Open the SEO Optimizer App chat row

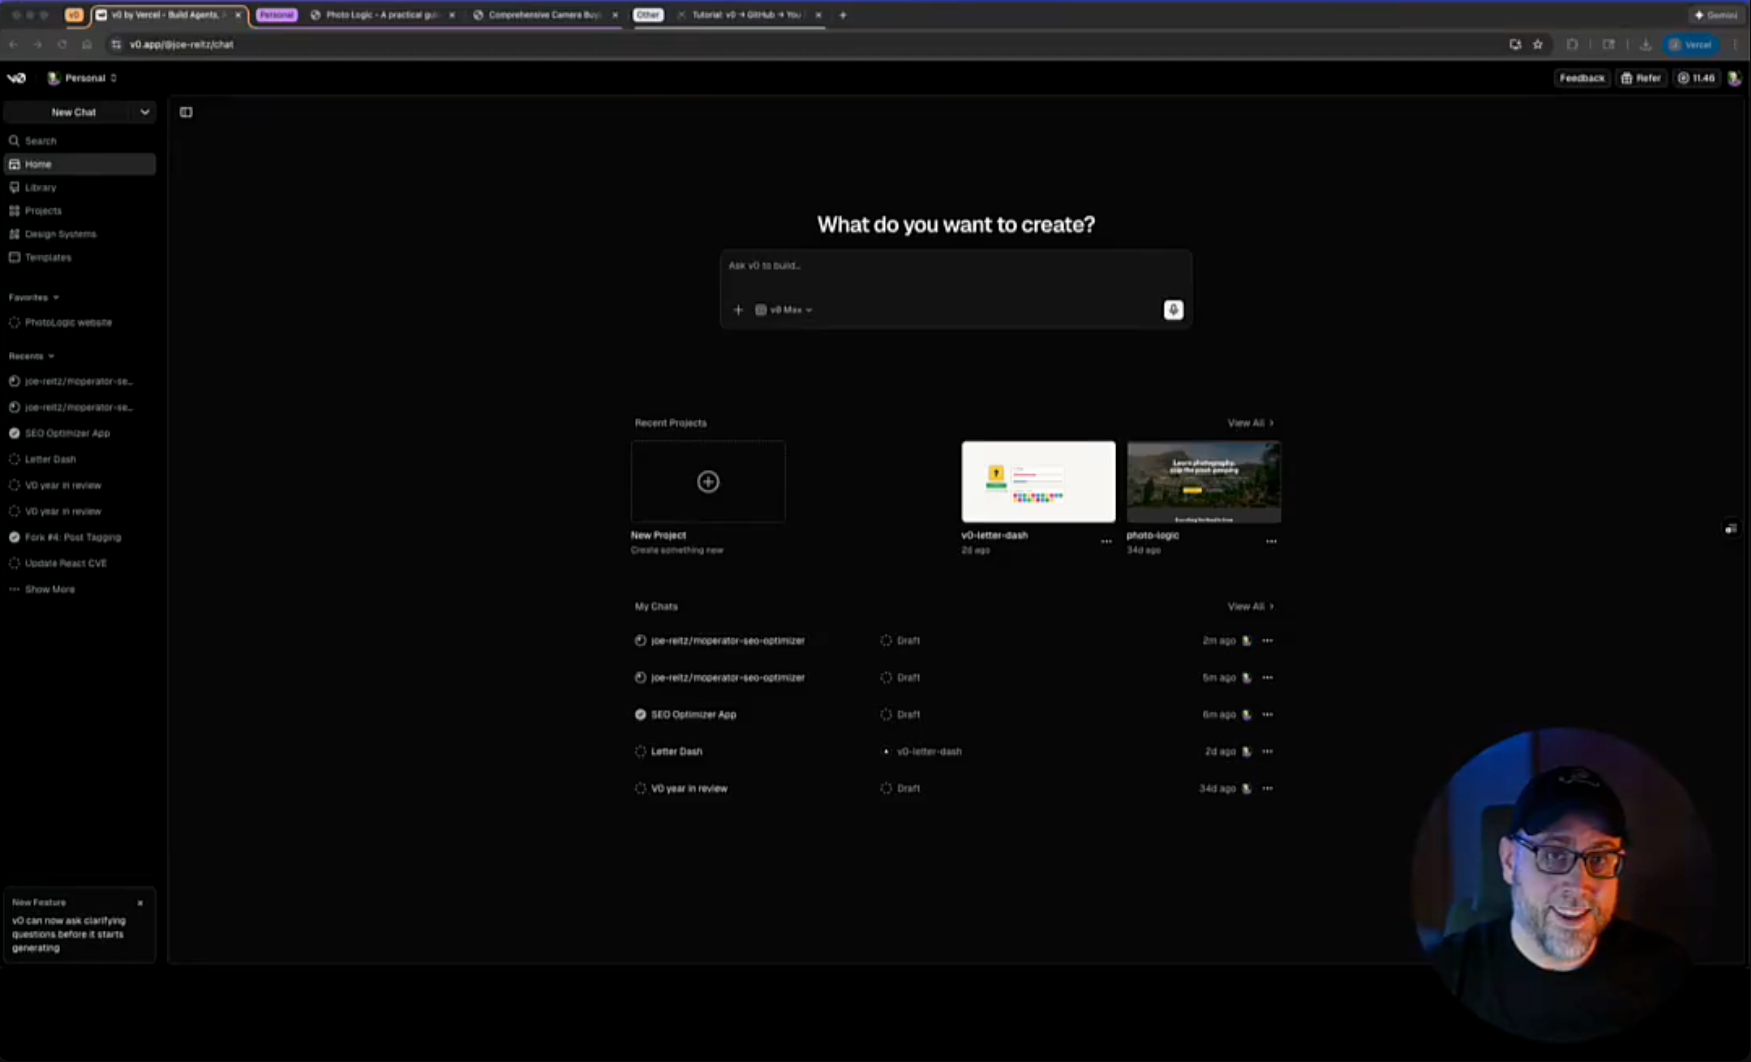[x=955, y=715]
